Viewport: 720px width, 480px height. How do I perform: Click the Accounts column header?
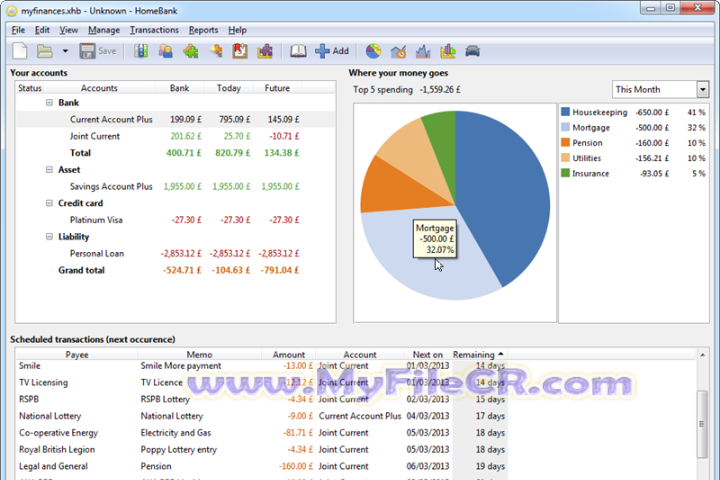[x=99, y=88]
